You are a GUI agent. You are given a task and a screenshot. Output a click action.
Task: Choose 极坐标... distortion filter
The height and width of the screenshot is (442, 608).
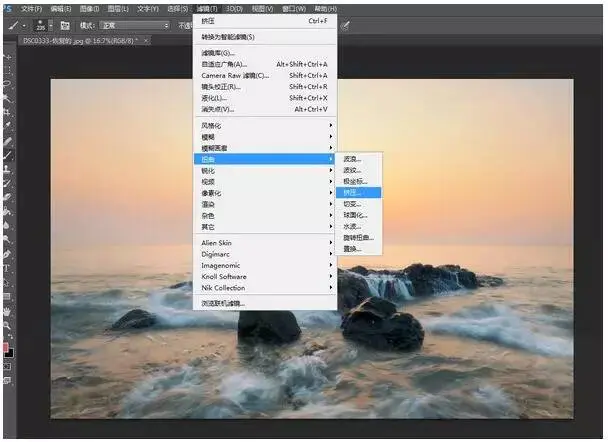click(359, 181)
